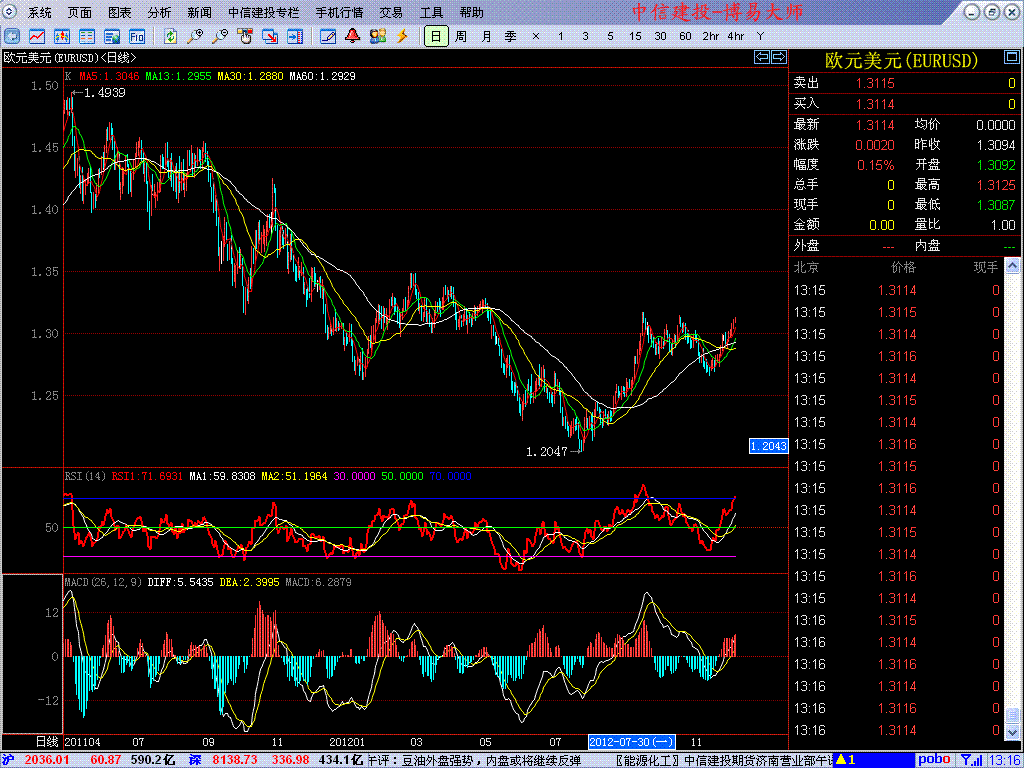Select the Y yearly period
Viewport: 1024px width, 768px height.
point(760,36)
